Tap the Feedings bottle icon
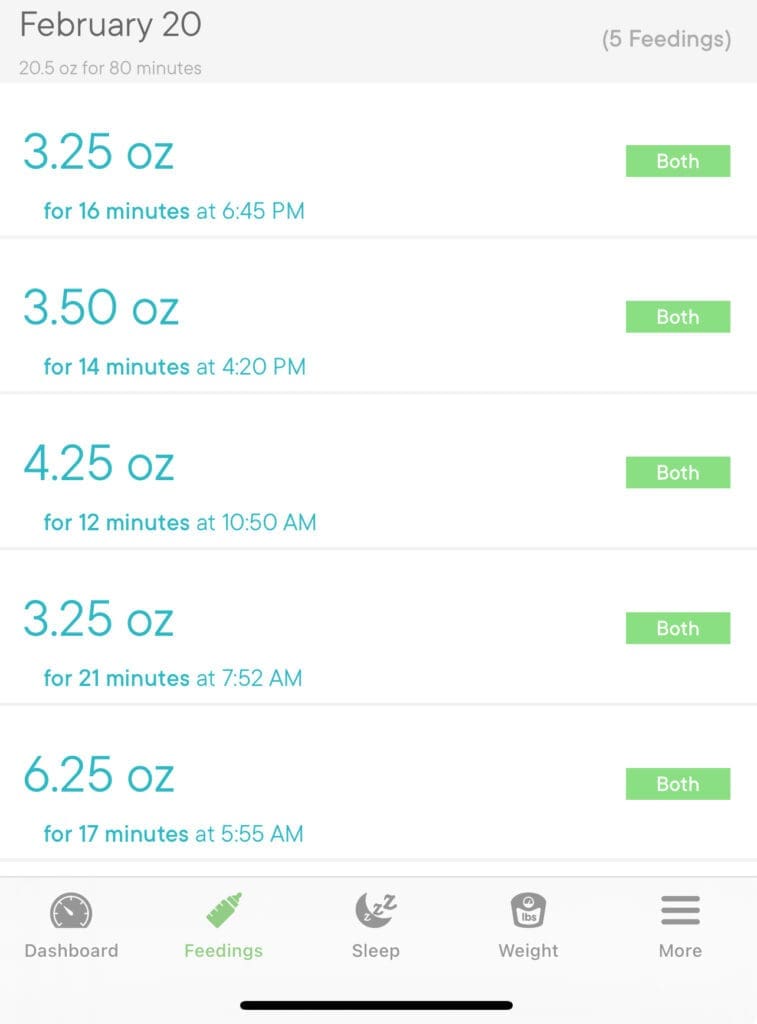This screenshot has height=1024, width=757. click(x=224, y=910)
